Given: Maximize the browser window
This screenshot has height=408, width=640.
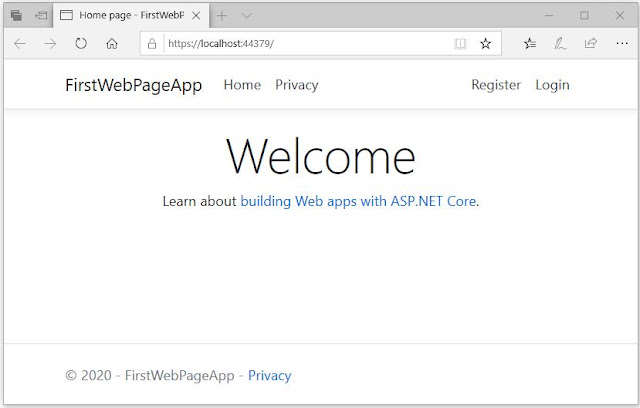Looking at the screenshot, I should click(x=584, y=16).
